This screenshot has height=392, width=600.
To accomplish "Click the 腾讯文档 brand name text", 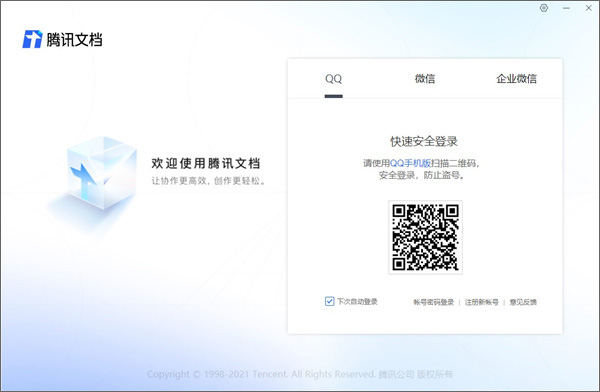I will click(x=74, y=39).
